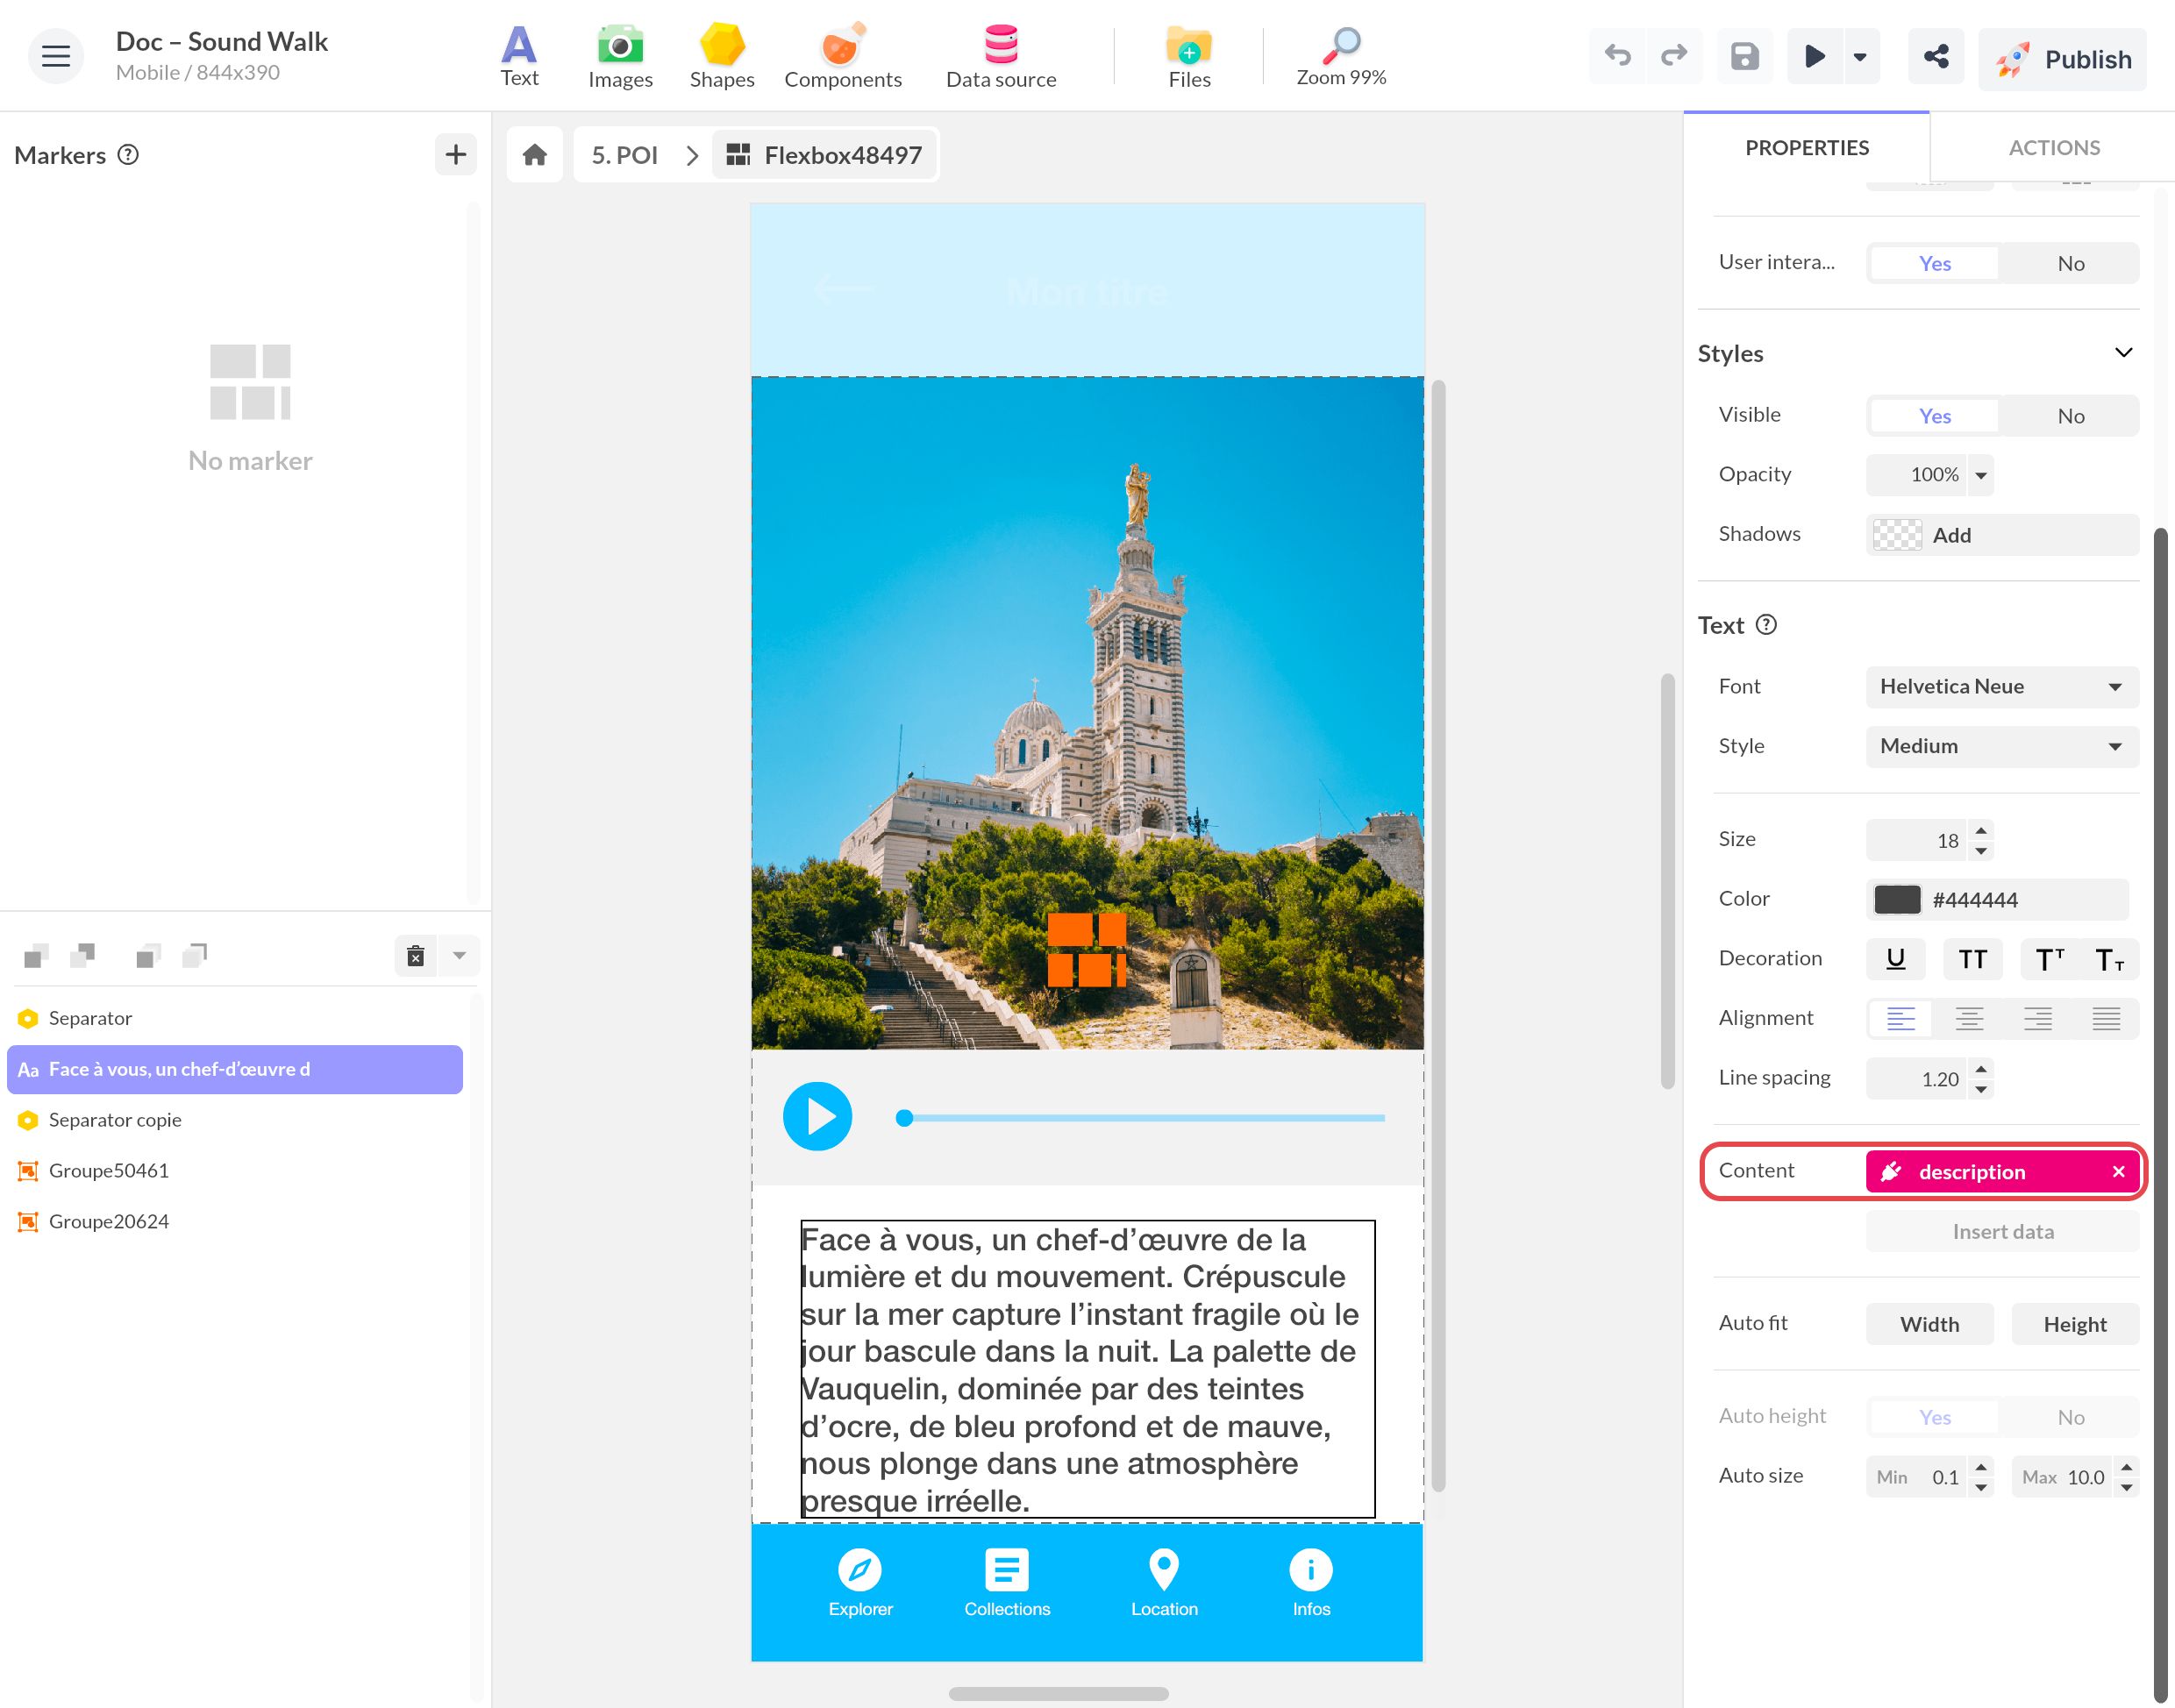Image resolution: width=2175 pixels, height=1708 pixels.
Task: Add a shadow
Action: coord(2002,535)
